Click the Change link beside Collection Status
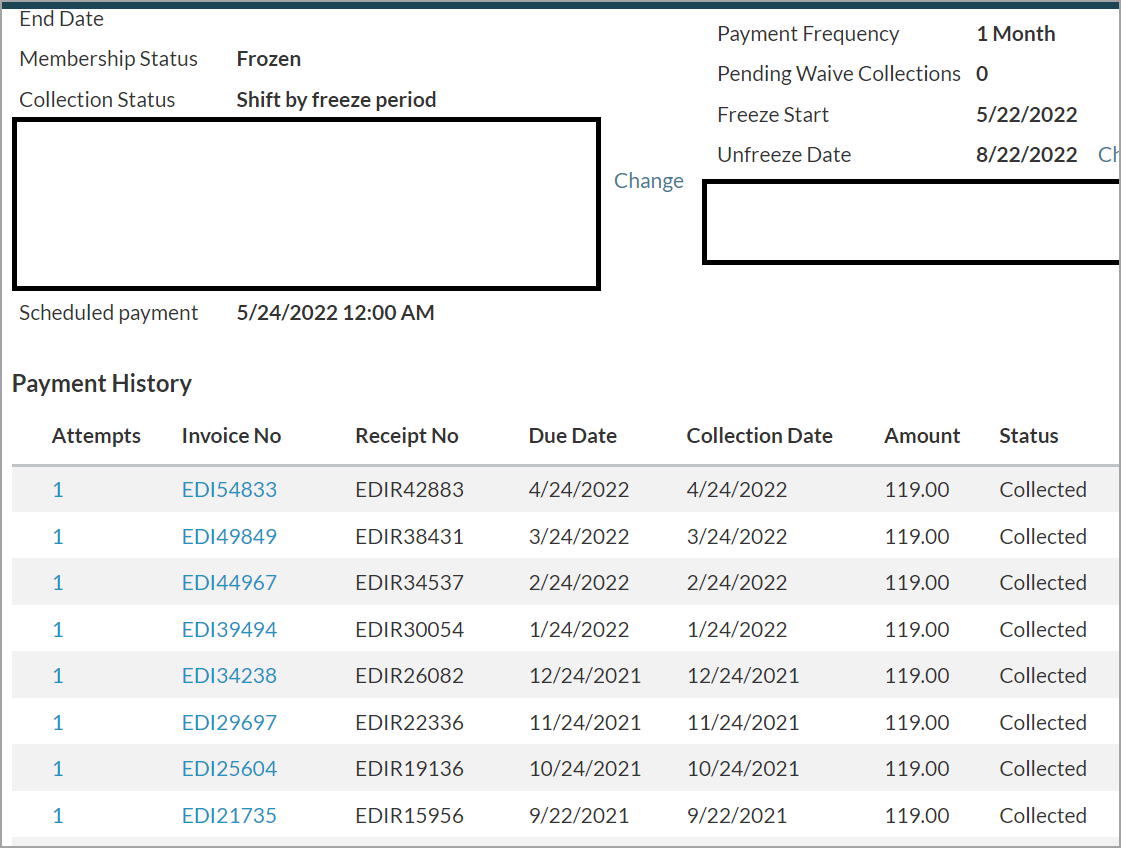The width and height of the screenshot is (1121, 848). (648, 181)
